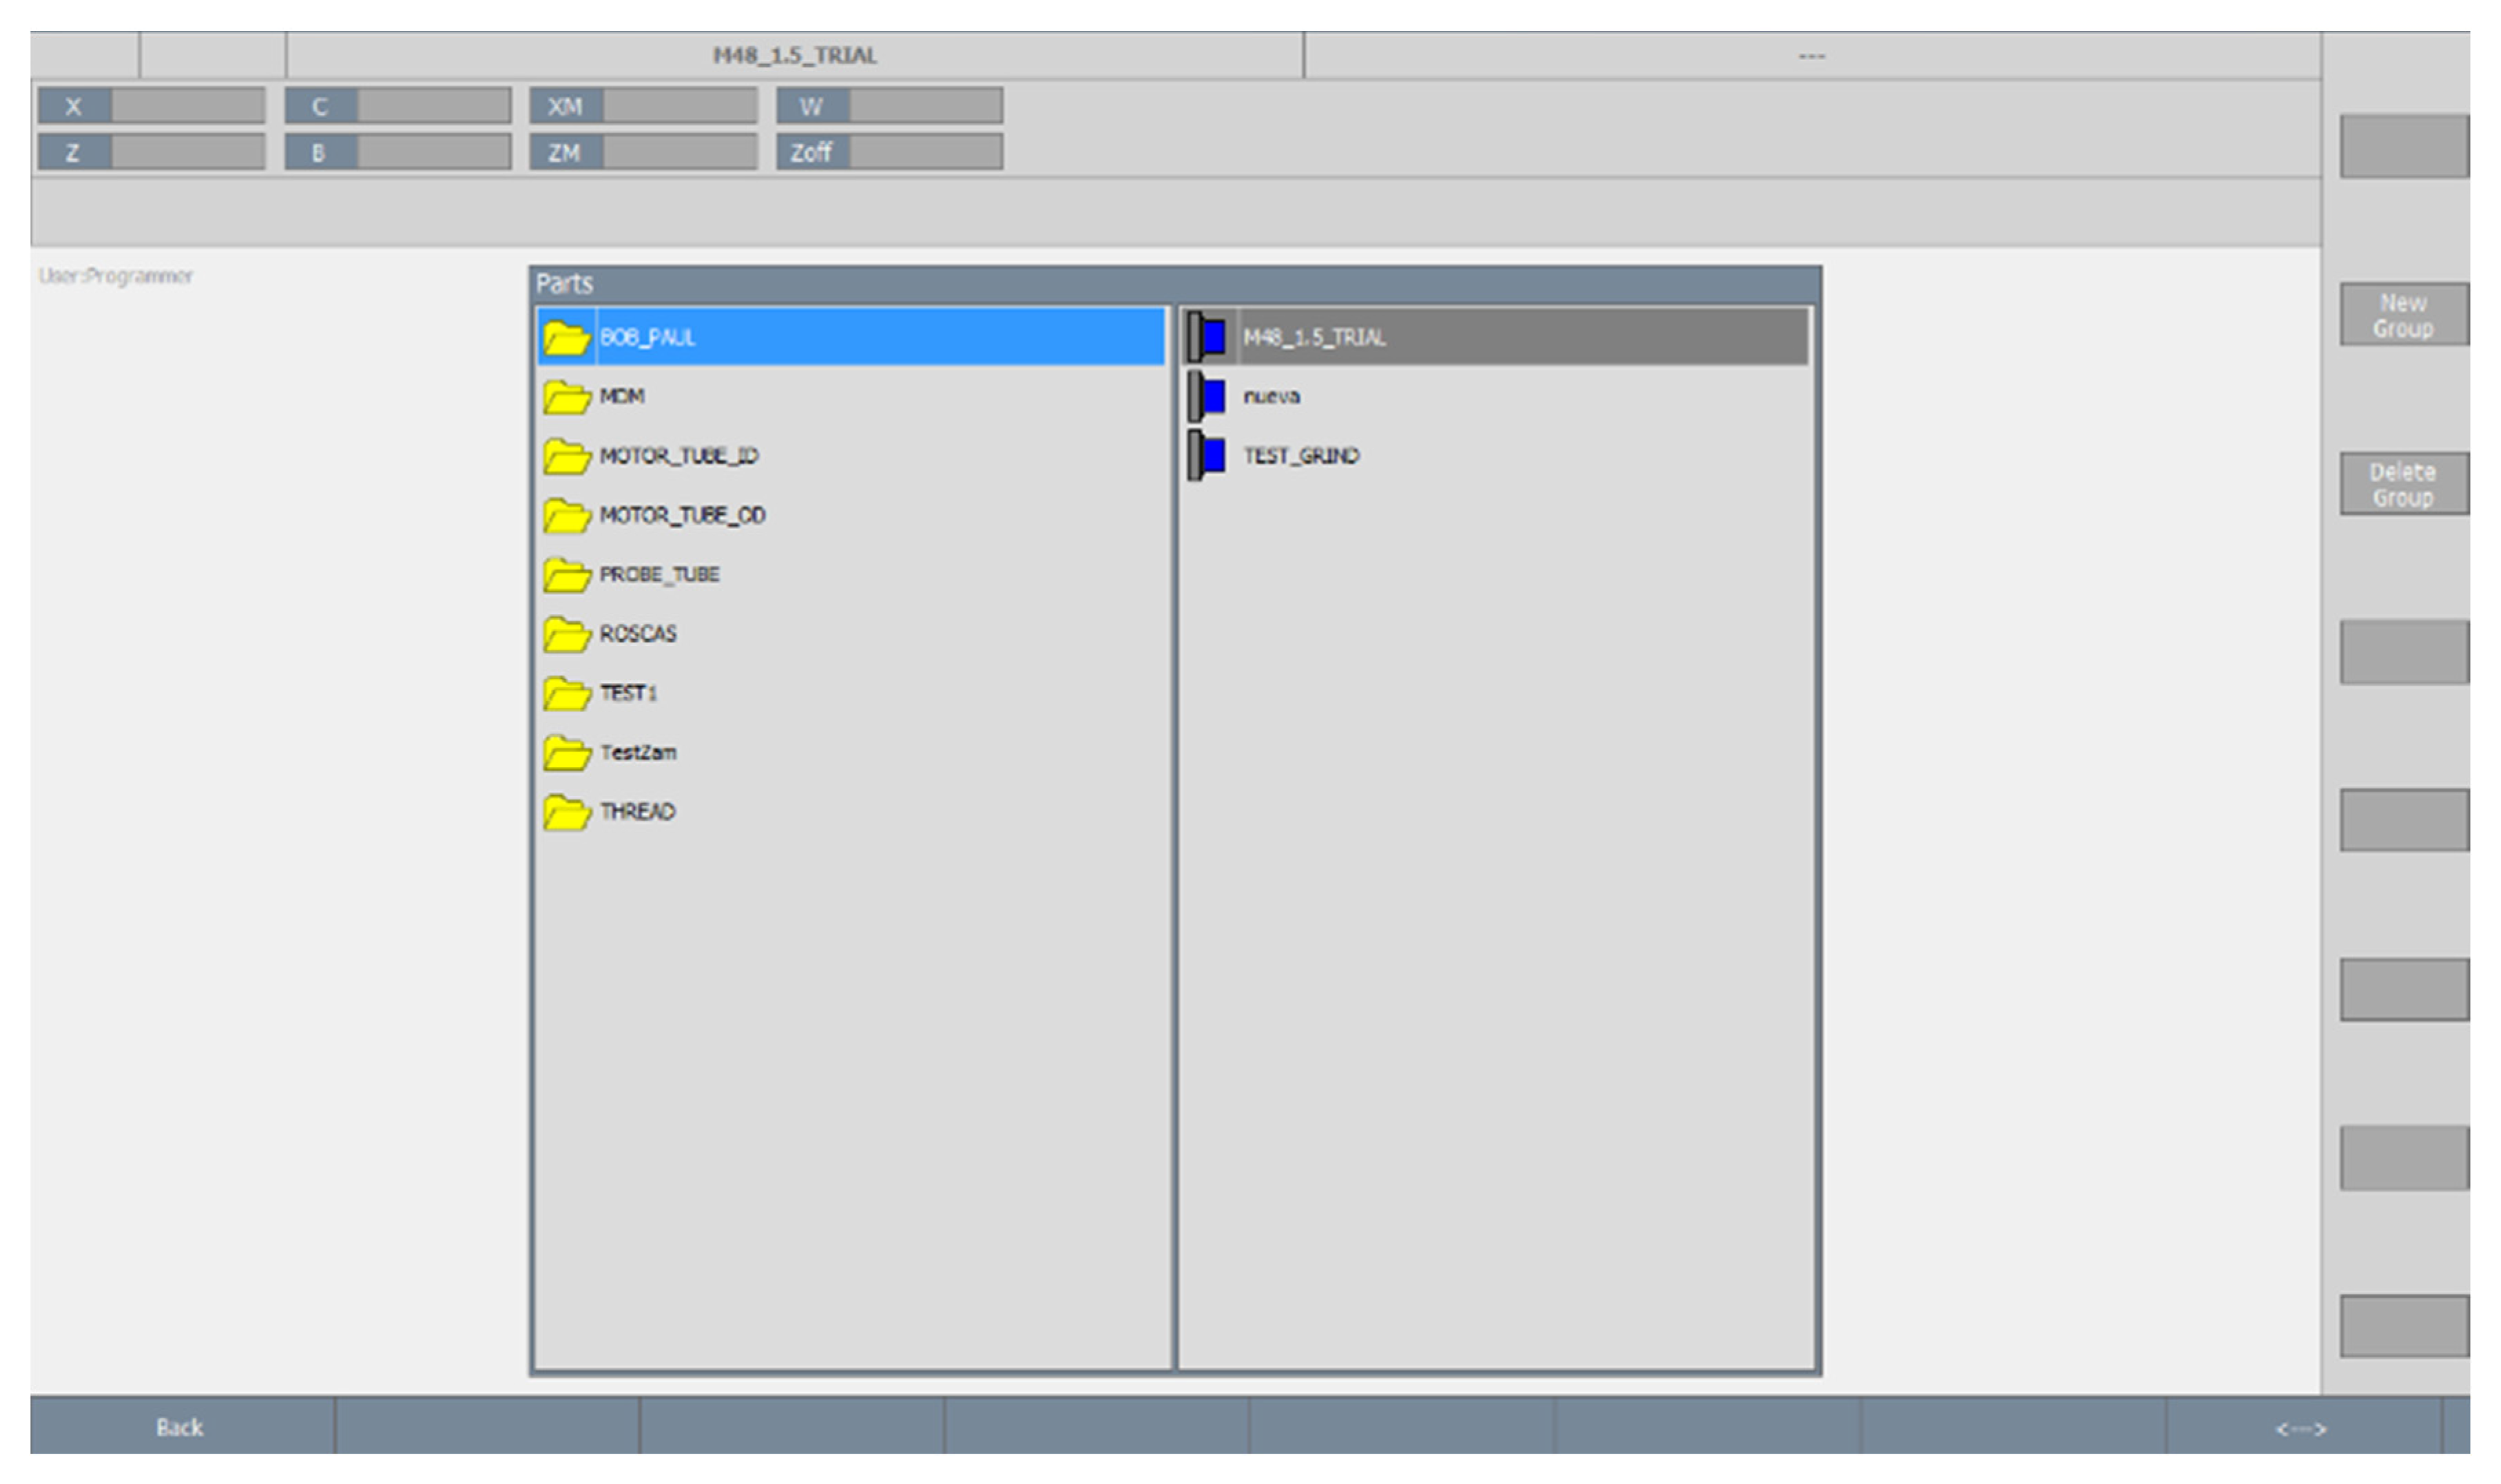This screenshot has height=1484, width=2501.
Task: Click the BOB_PAUL folder icon
Action: coord(566,338)
